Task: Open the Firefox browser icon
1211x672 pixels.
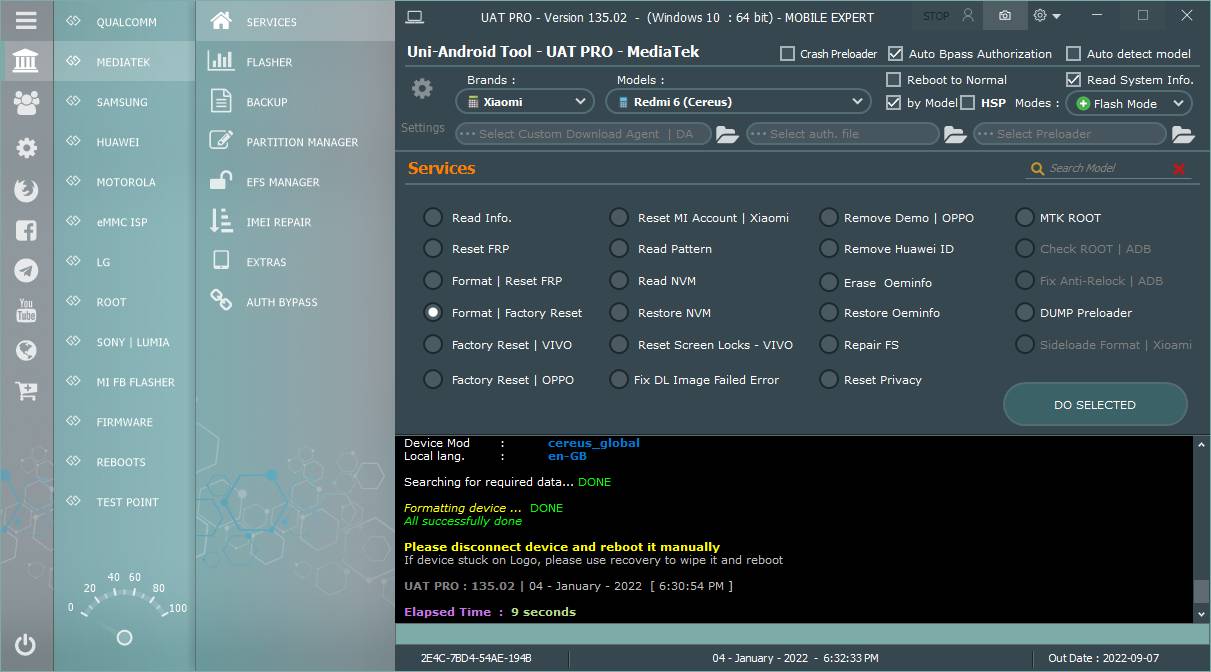Action: 26,190
